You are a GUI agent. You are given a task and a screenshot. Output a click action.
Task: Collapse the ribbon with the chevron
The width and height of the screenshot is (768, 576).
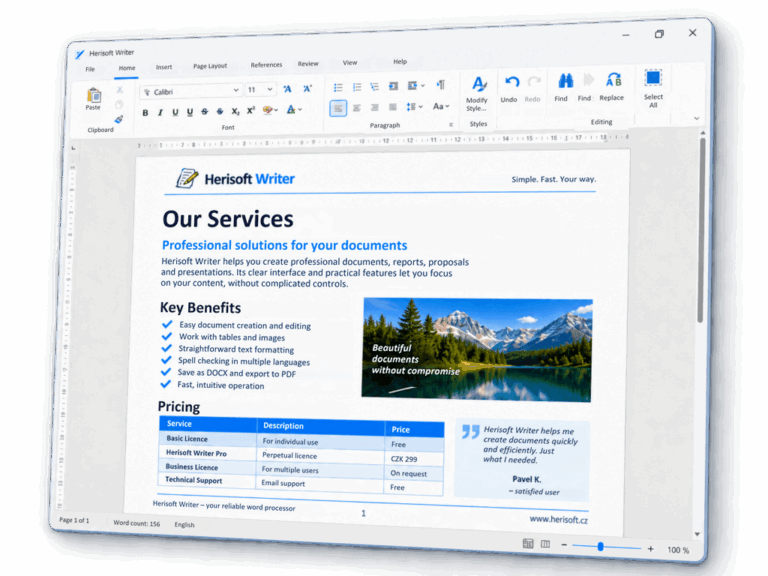pyautogui.click(x=696, y=119)
